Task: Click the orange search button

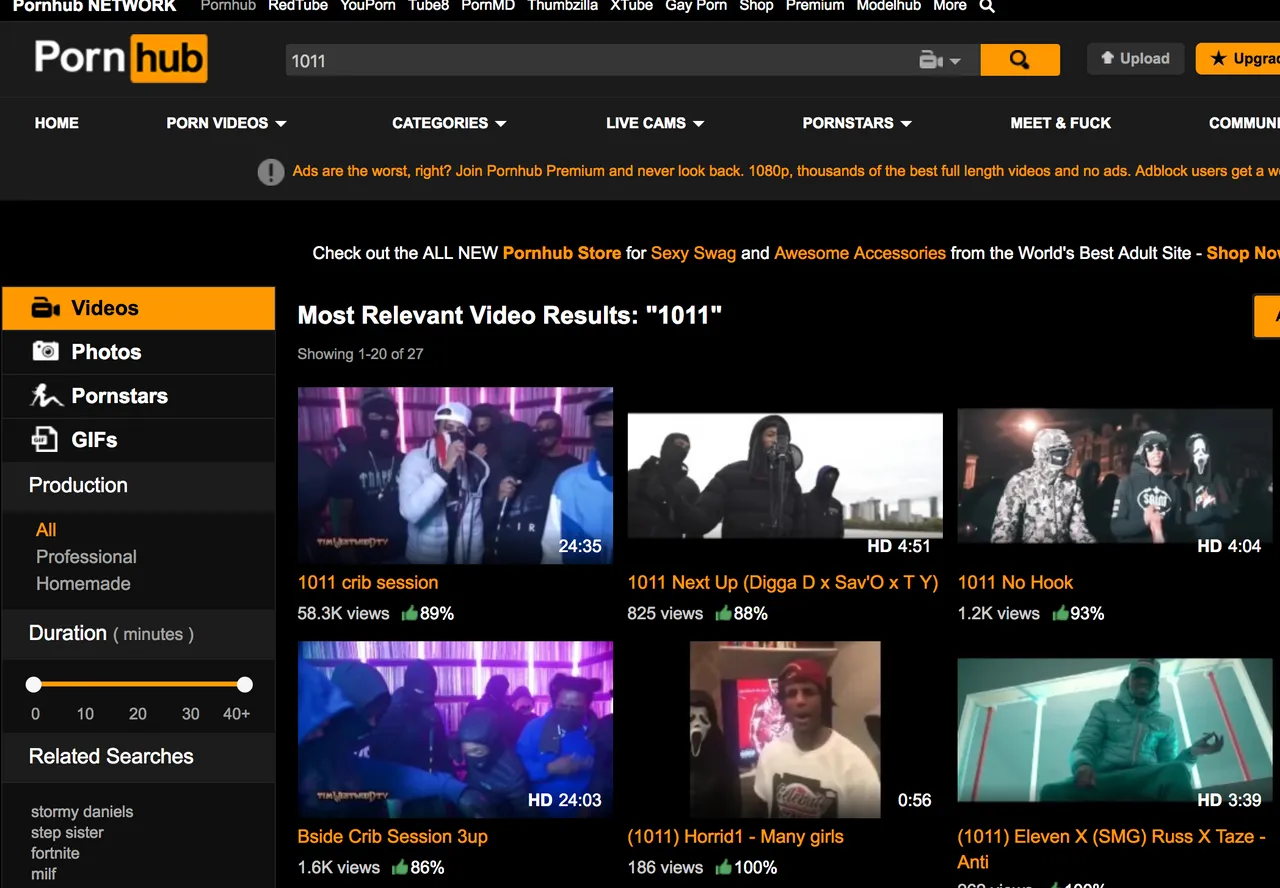Action: (x=1020, y=60)
